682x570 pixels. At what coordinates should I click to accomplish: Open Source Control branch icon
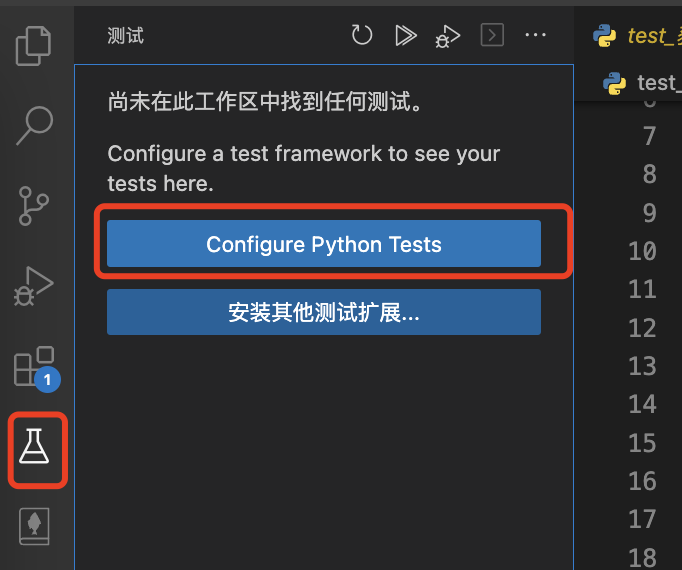pos(33,206)
